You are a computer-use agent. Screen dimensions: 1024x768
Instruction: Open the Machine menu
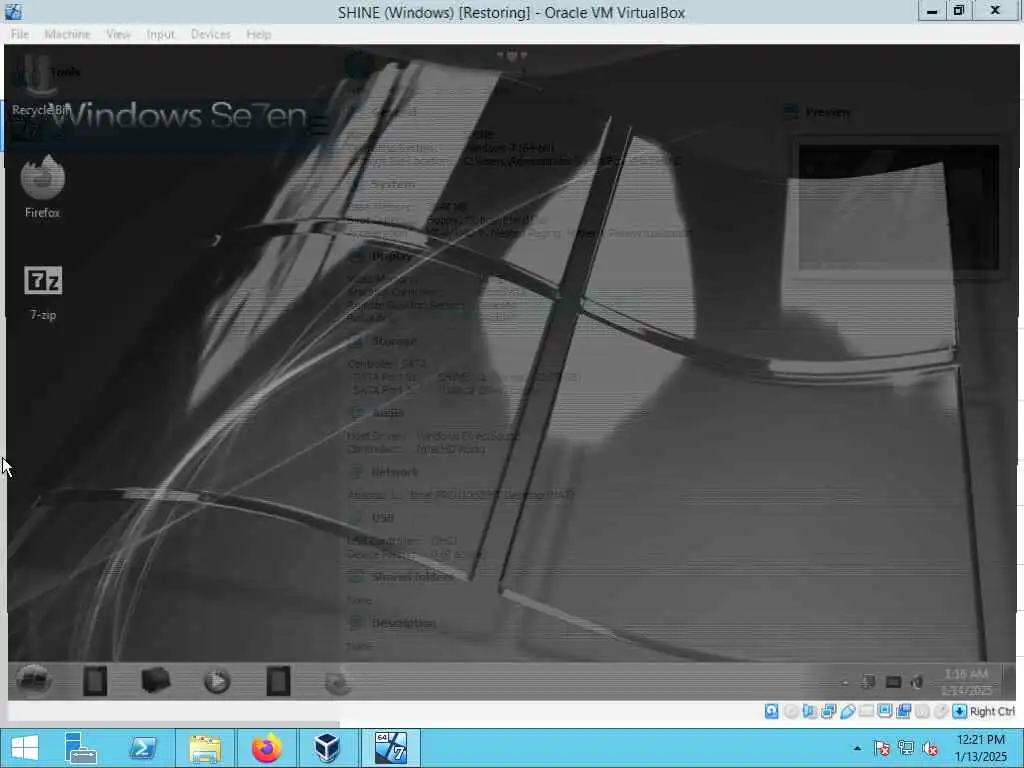point(67,34)
